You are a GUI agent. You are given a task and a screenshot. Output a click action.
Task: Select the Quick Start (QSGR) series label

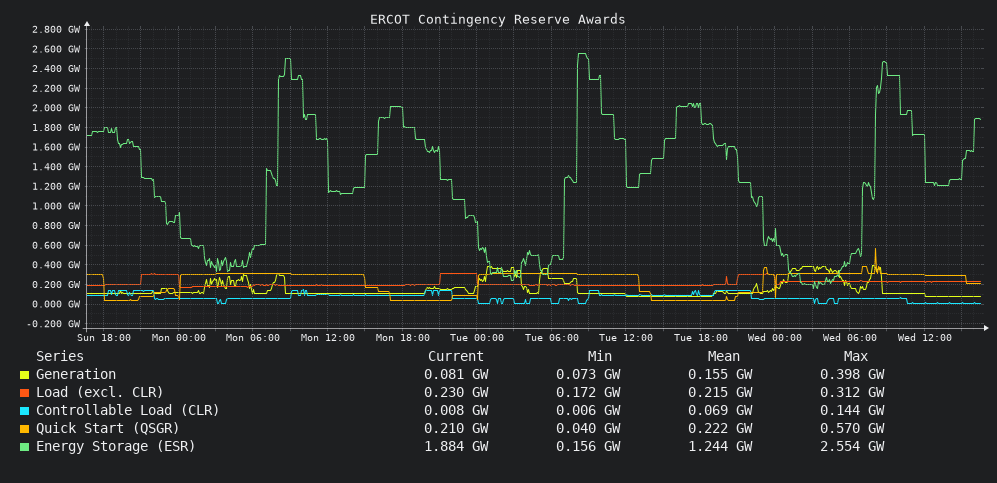pyautogui.click(x=107, y=428)
